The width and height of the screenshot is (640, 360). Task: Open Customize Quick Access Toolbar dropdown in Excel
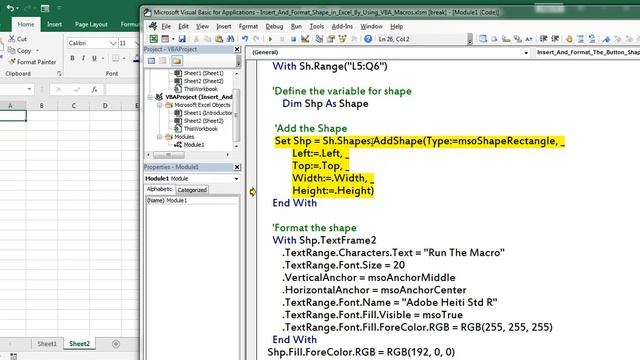click(x=60, y=8)
